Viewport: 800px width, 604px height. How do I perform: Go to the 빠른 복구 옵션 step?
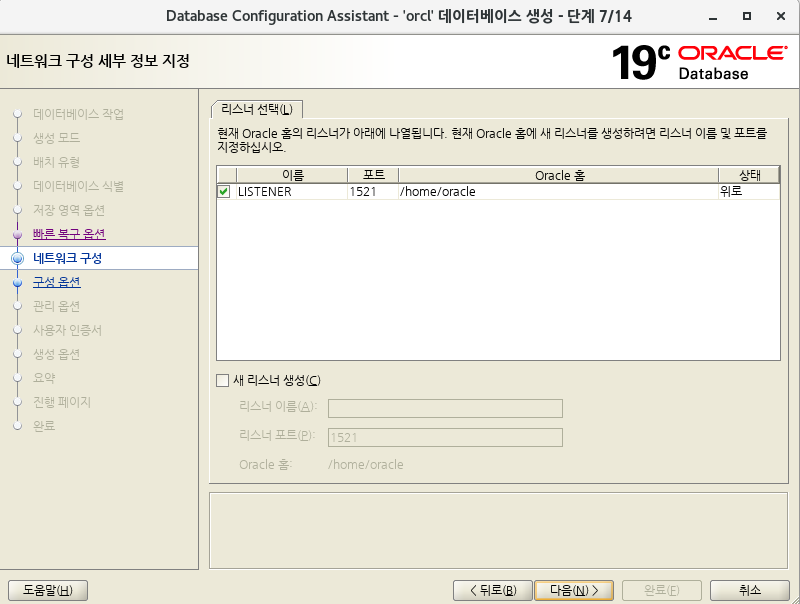[x=69, y=234]
